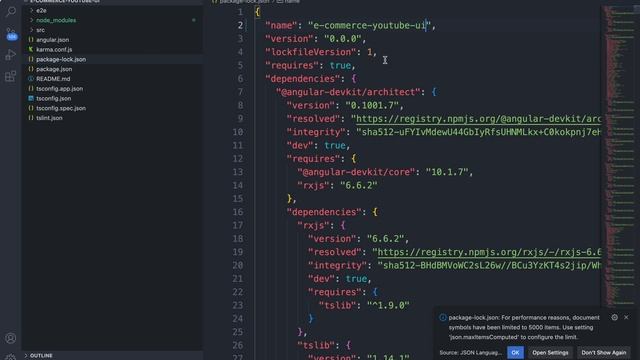Click Open Settings in notification
Screen dimensions: 640x360
[550, 352]
